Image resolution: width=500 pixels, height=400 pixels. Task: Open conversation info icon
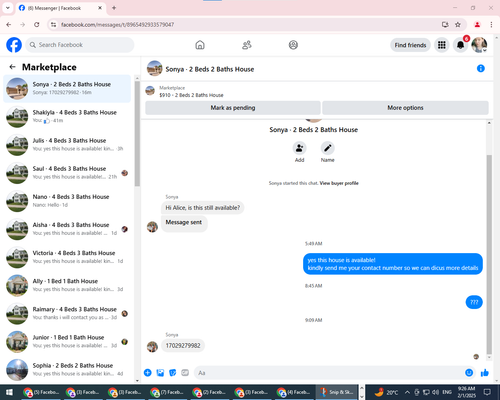point(481,68)
